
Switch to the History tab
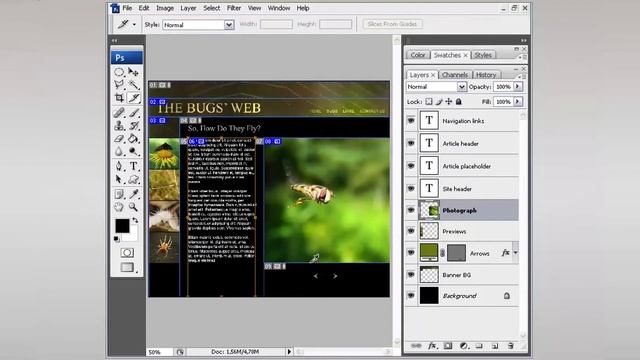486,75
